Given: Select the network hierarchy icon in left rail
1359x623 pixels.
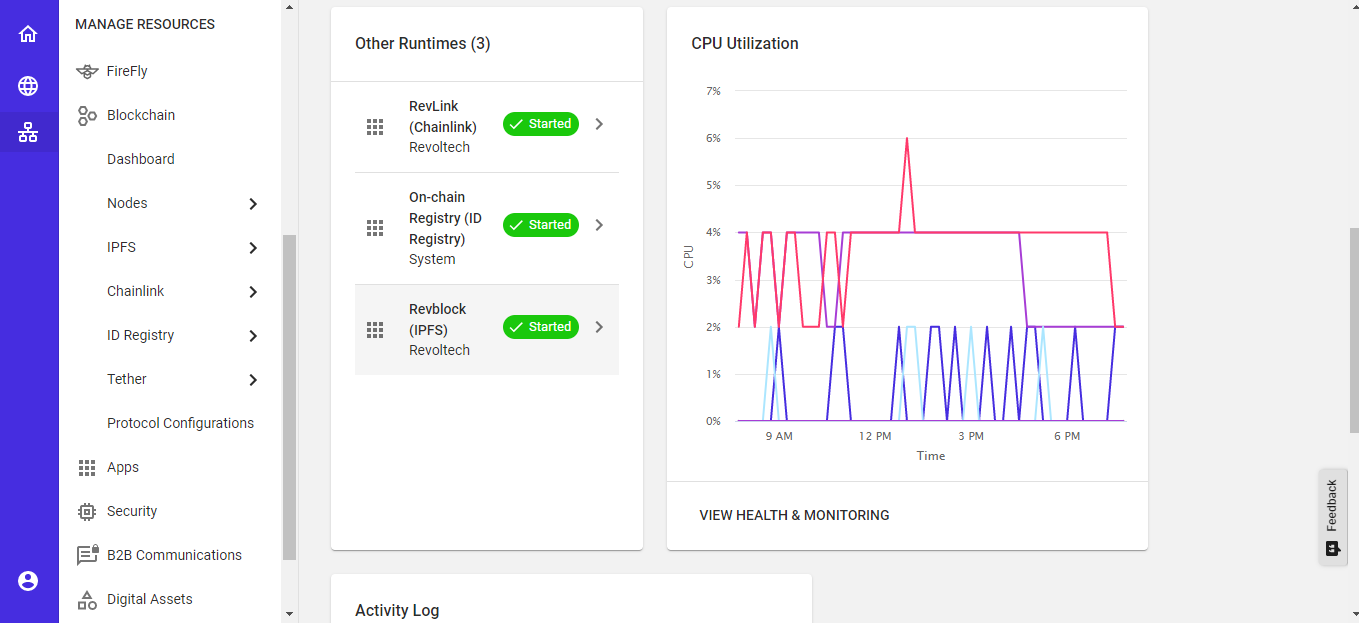Looking at the screenshot, I should (28, 132).
